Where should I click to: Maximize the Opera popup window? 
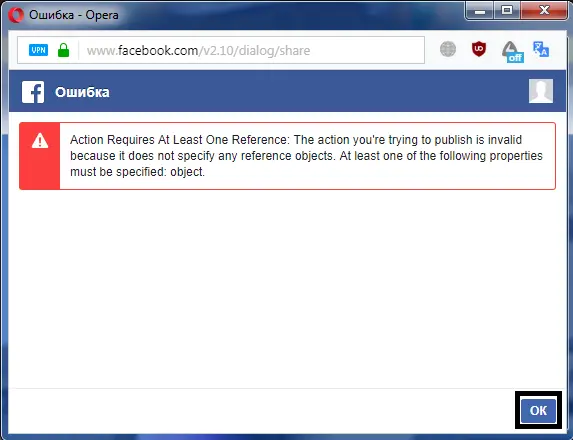(x=507, y=11)
